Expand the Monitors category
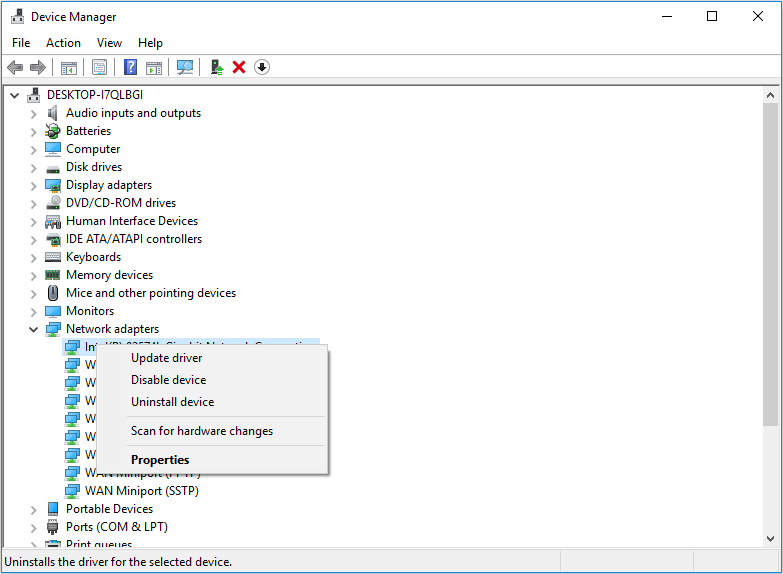 click(x=33, y=312)
